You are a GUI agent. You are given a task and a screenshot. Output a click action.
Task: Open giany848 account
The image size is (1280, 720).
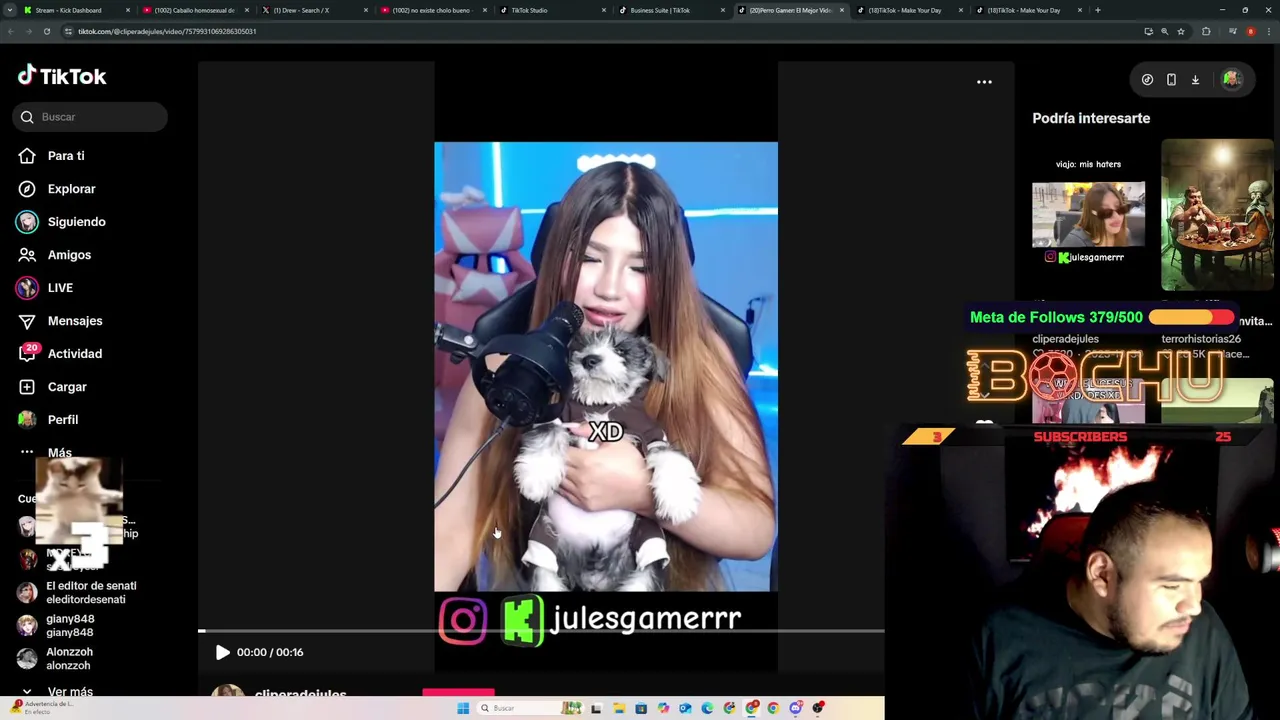pyautogui.click(x=58, y=626)
